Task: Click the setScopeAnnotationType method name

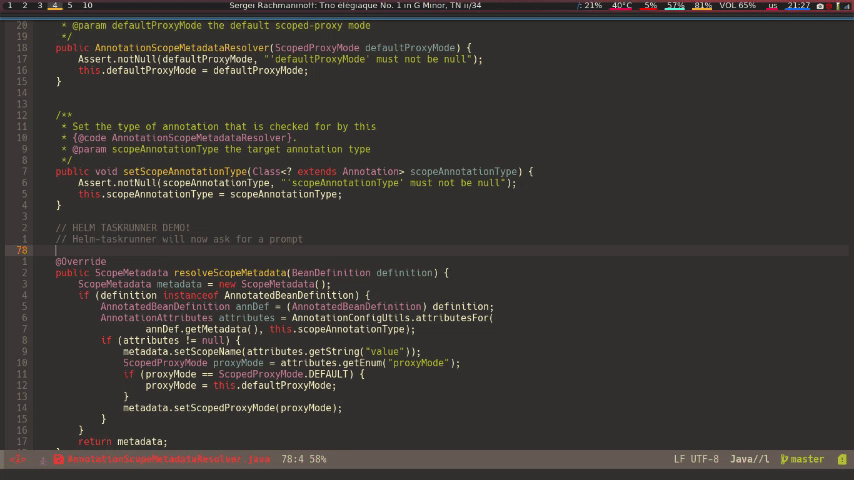Action: click(x=185, y=172)
